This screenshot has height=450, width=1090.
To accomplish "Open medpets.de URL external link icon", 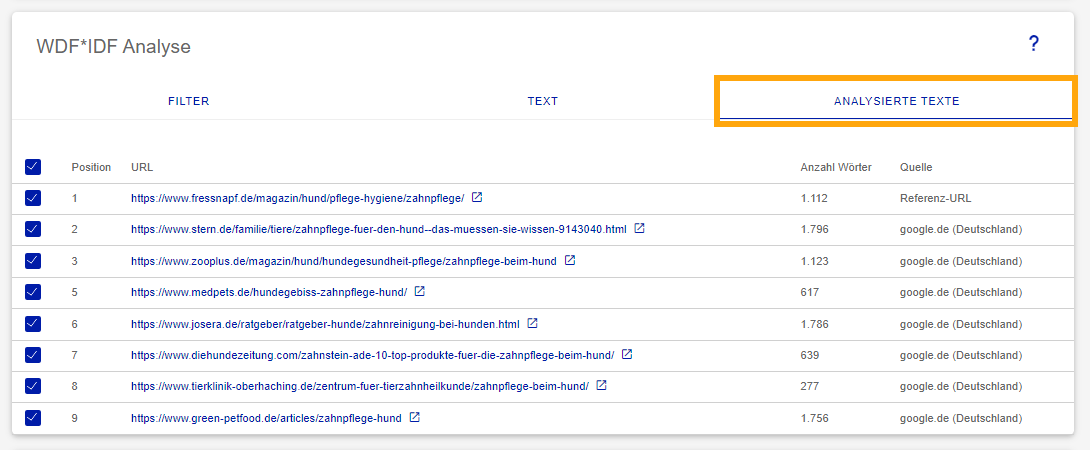I will coord(420,291).
